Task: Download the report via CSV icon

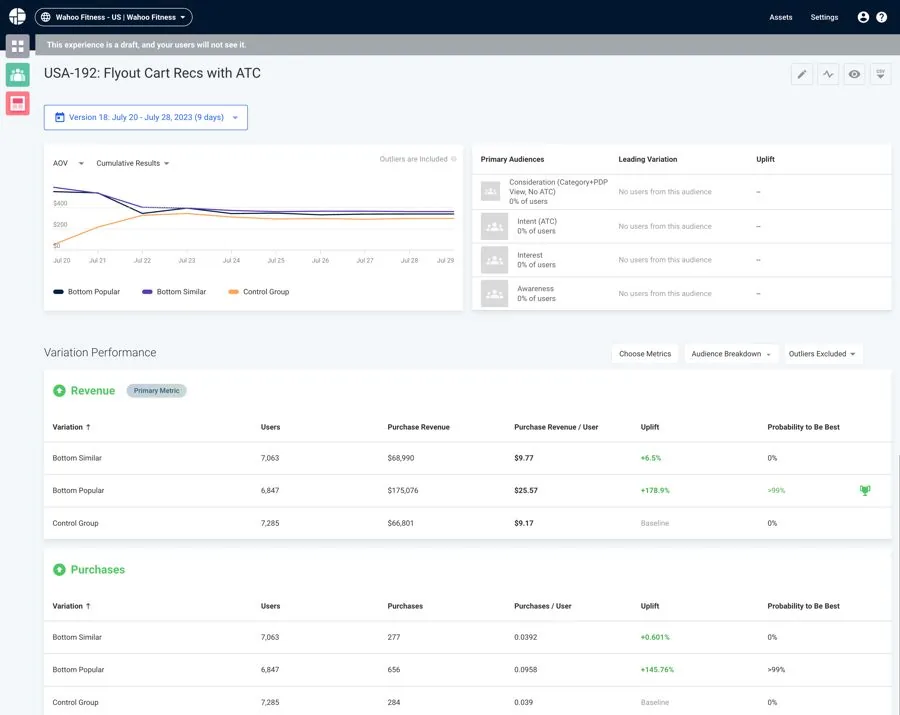Action: 880,74
